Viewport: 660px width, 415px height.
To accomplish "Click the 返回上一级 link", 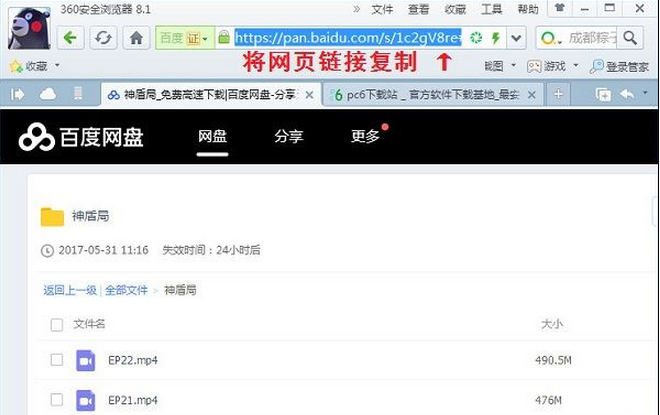I will click(x=70, y=290).
